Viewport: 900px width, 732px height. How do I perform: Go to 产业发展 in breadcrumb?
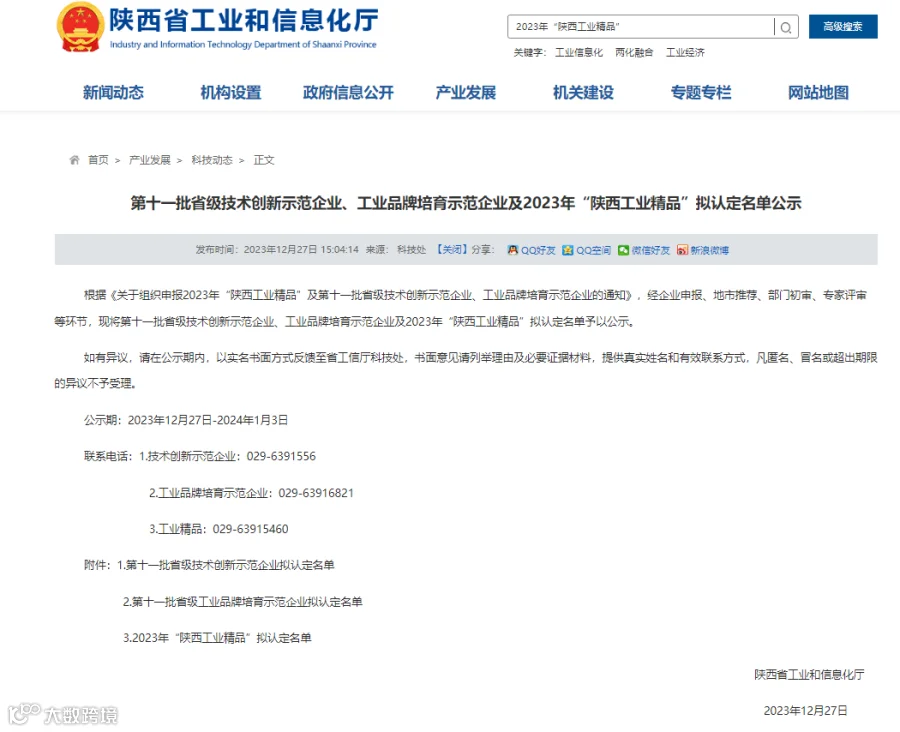[x=149, y=160]
